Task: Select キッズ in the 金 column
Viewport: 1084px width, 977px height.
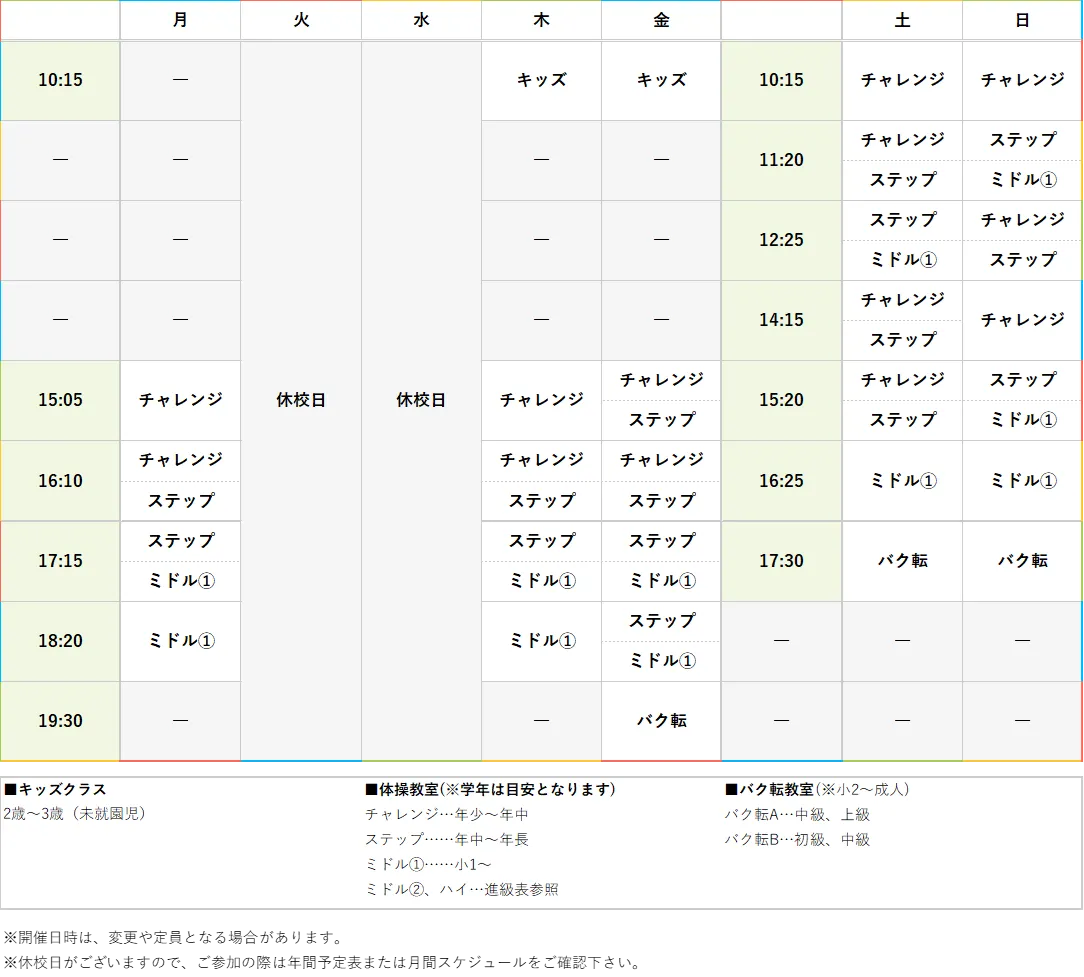Action: point(660,80)
